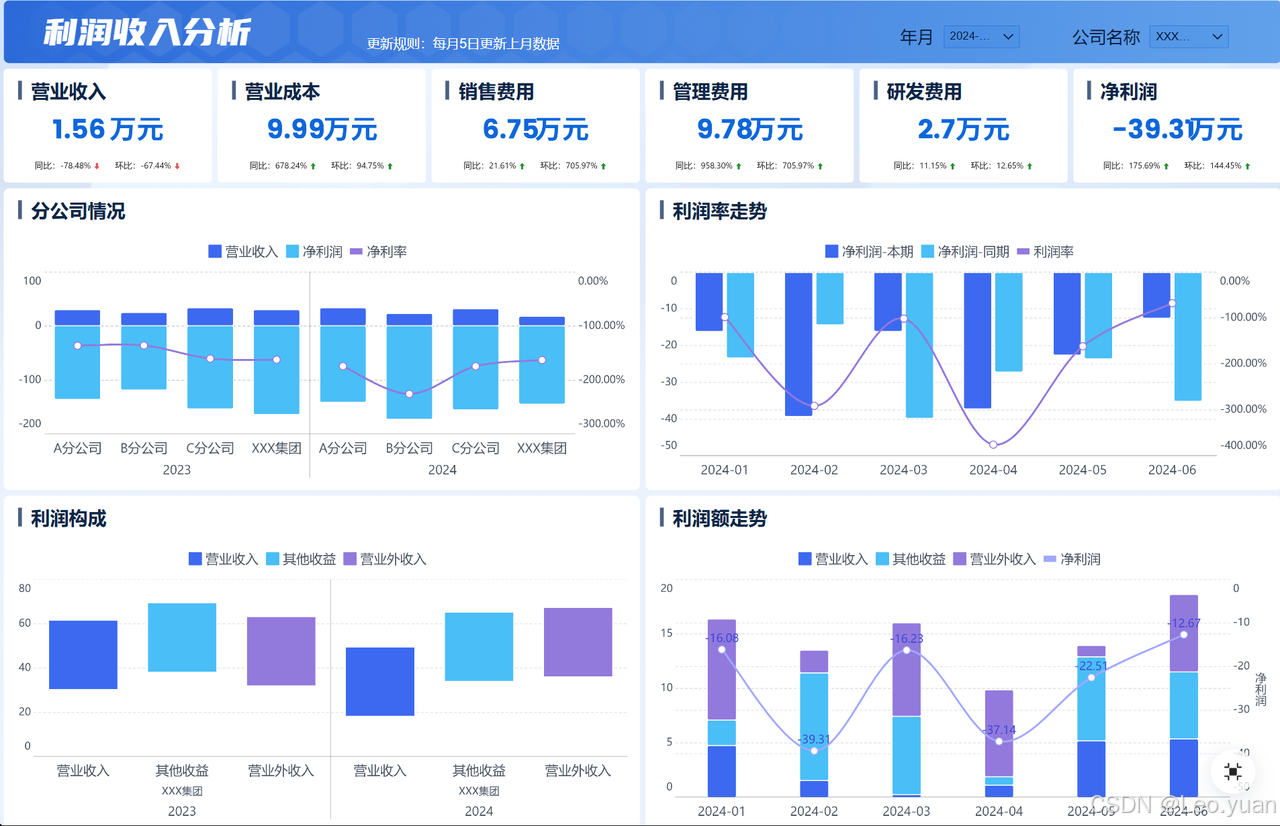Click the -39.31 data point for 2024-02
This screenshot has width=1280, height=826.
click(814, 751)
